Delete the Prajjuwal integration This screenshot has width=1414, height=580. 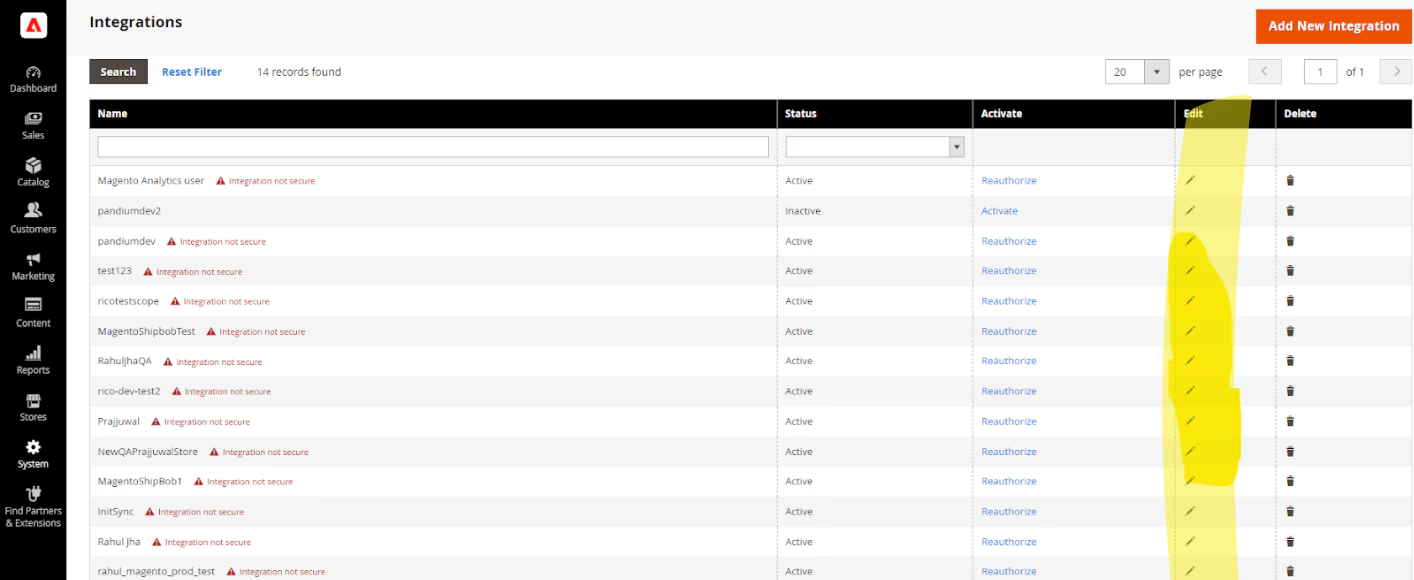point(1290,421)
